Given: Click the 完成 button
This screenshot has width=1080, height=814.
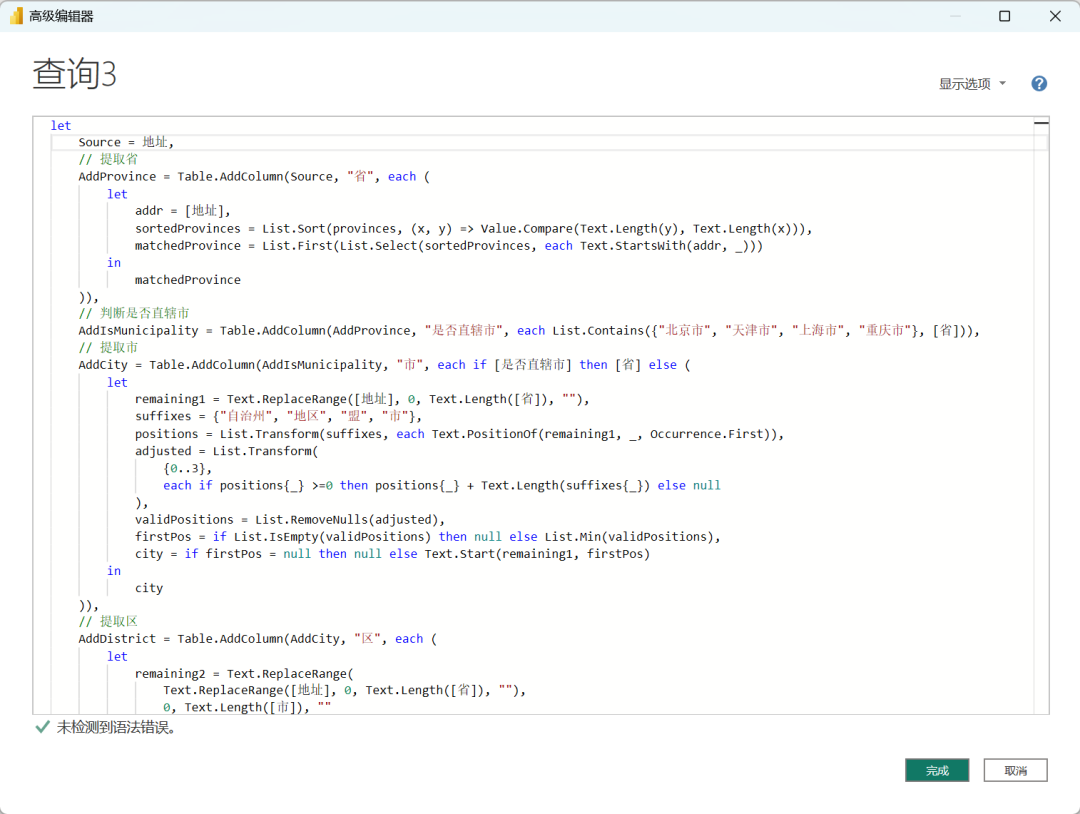Looking at the screenshot, I should [x=937, y=770].
